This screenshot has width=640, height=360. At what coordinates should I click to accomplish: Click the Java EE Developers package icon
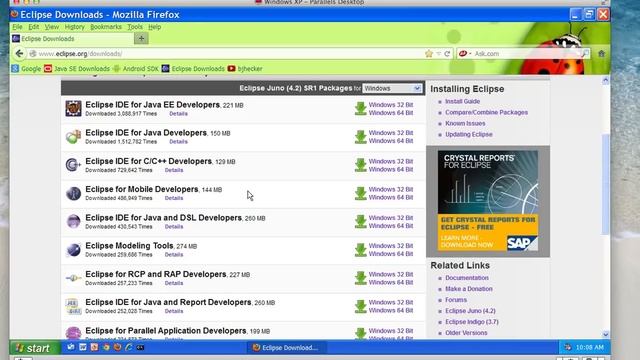coord(73,109)
